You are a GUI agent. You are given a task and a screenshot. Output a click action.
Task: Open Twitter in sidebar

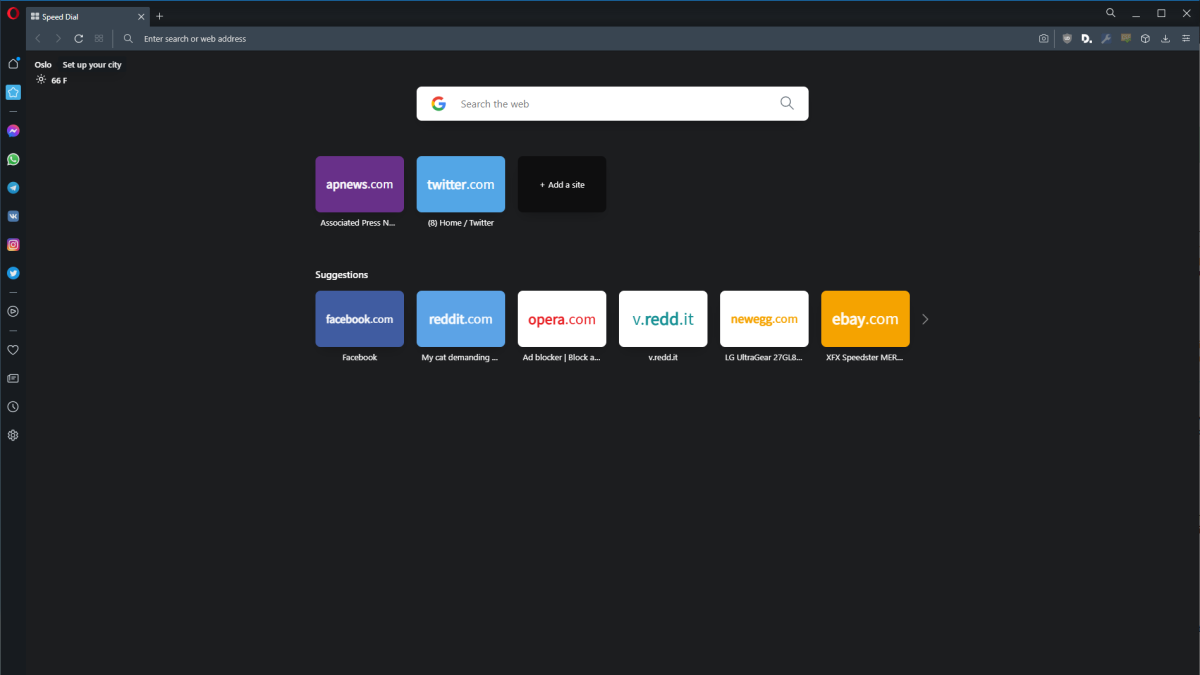click(13, 272)
